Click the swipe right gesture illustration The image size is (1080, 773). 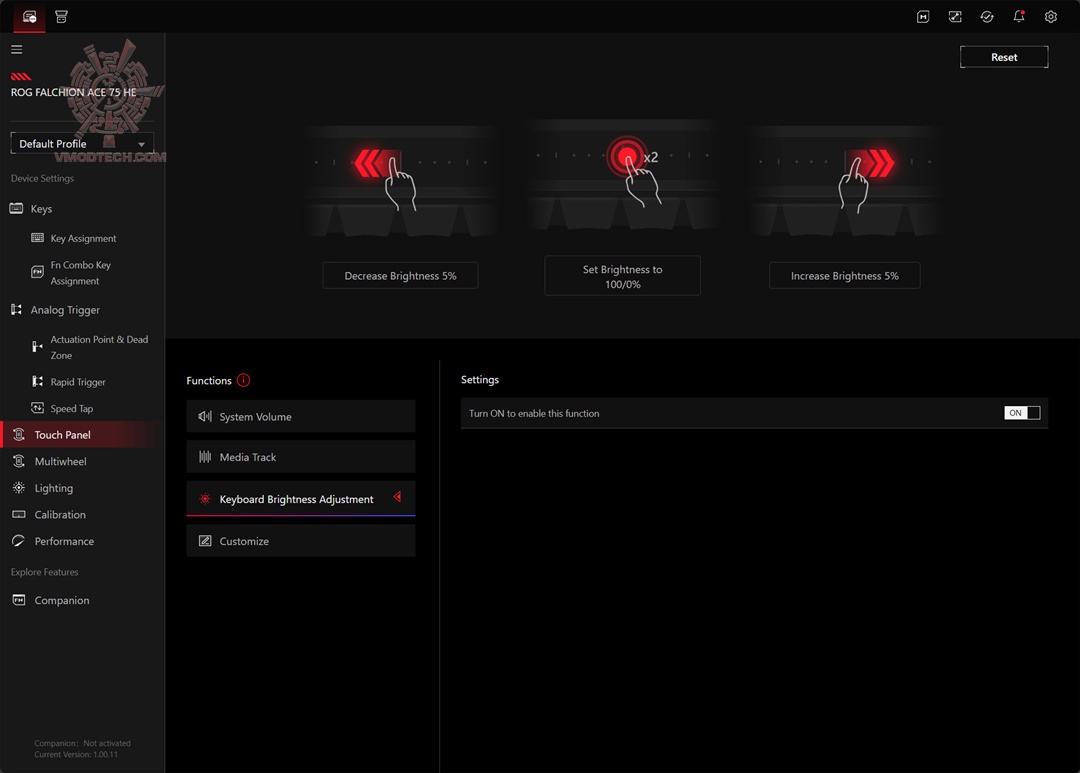tap(845, 181)
